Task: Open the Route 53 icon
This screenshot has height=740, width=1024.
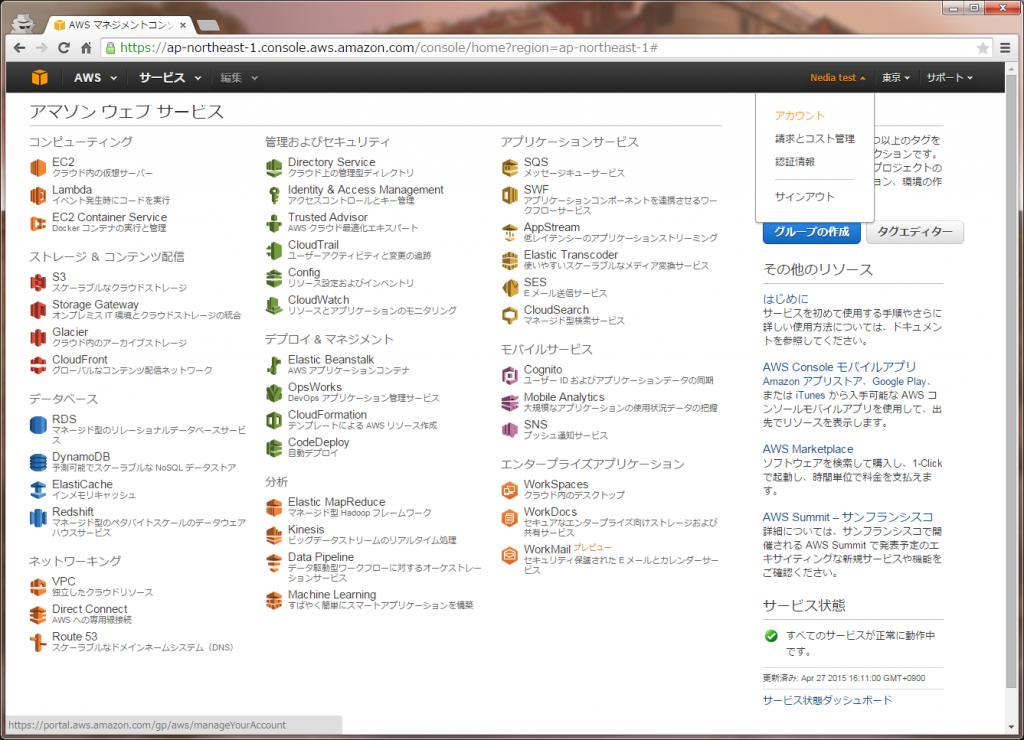Action: click(38, 642)
